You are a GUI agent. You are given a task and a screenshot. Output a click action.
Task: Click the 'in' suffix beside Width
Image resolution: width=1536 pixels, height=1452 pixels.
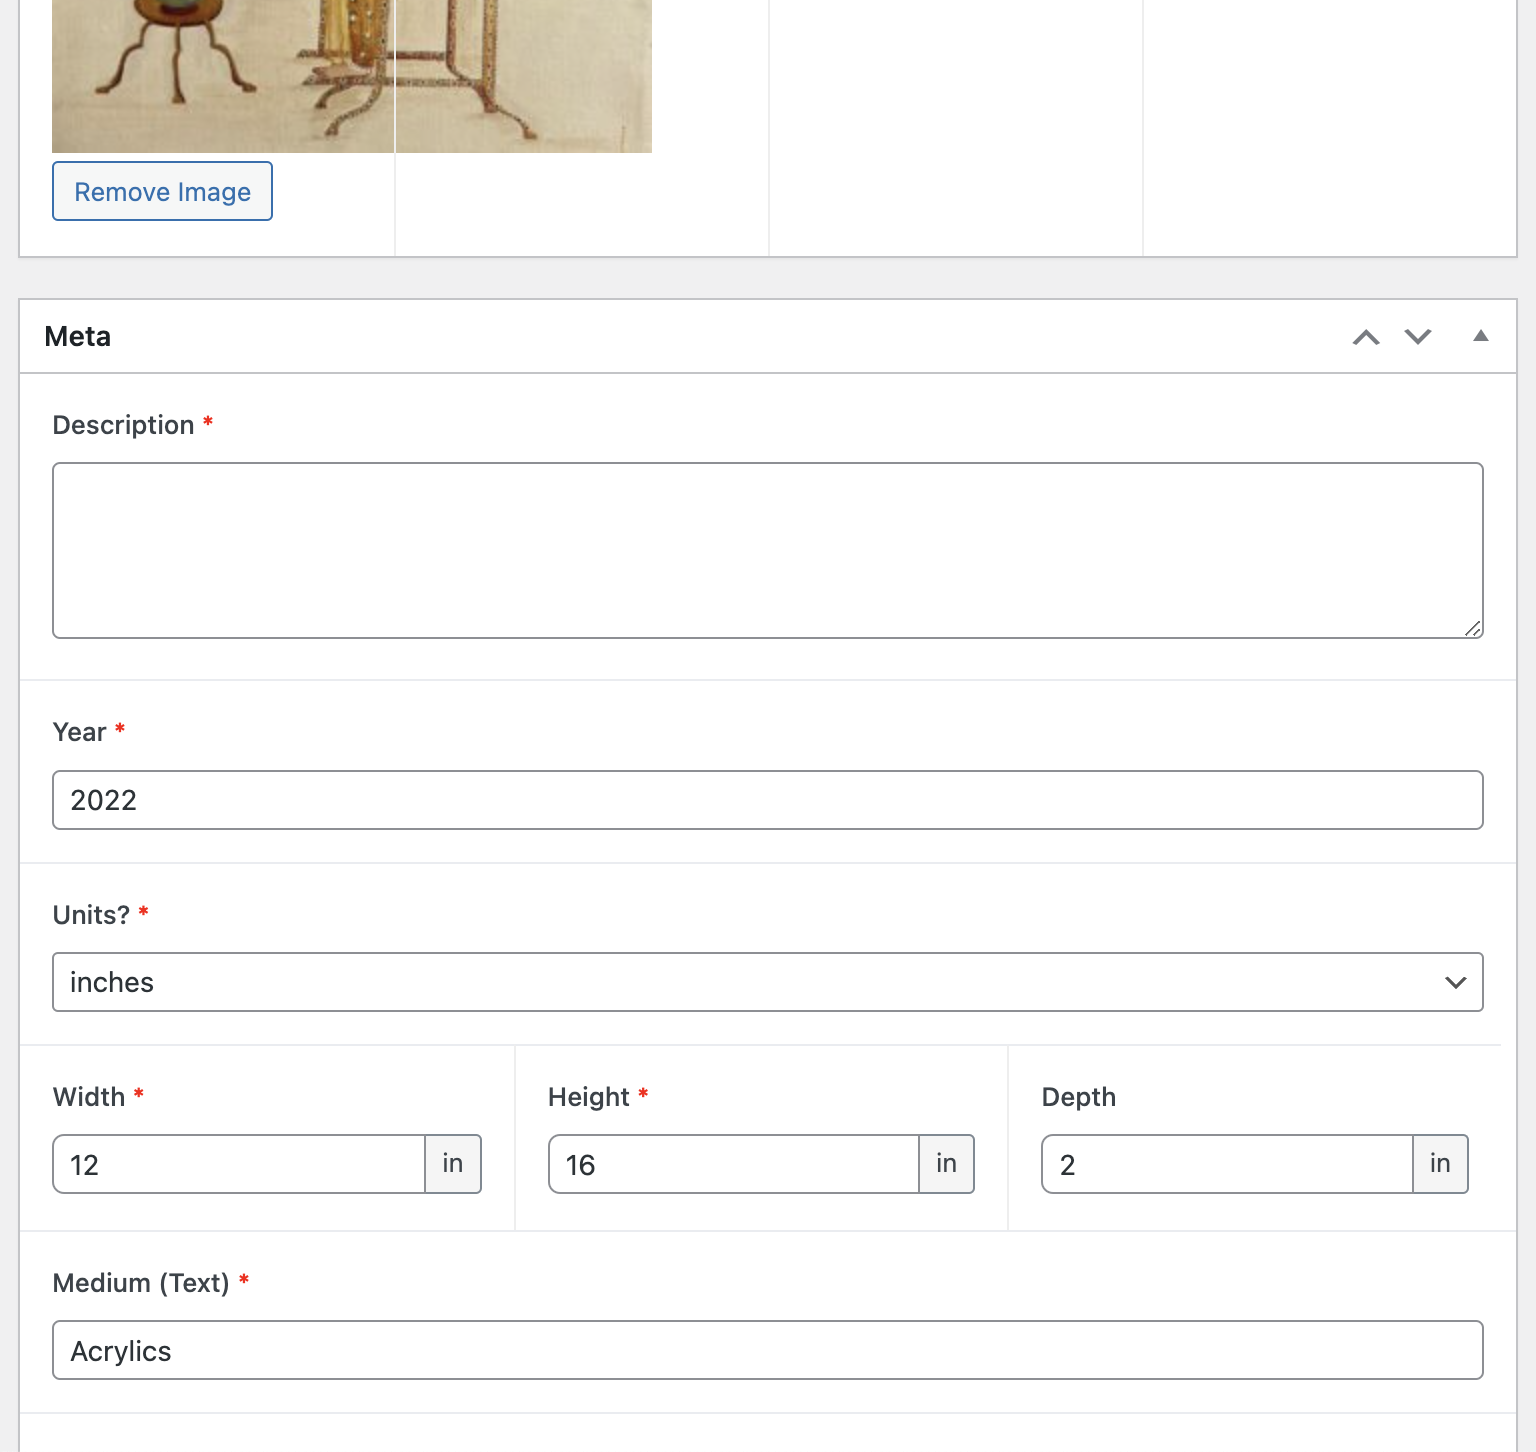[x=453, y=1164]
